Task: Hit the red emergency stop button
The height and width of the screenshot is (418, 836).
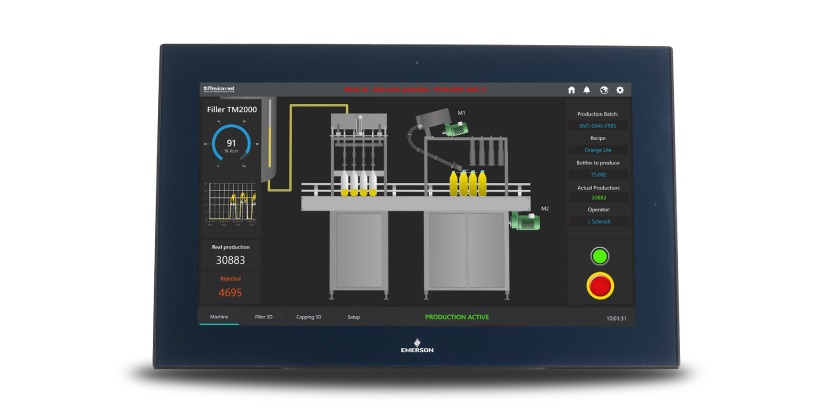Action: 600,286
